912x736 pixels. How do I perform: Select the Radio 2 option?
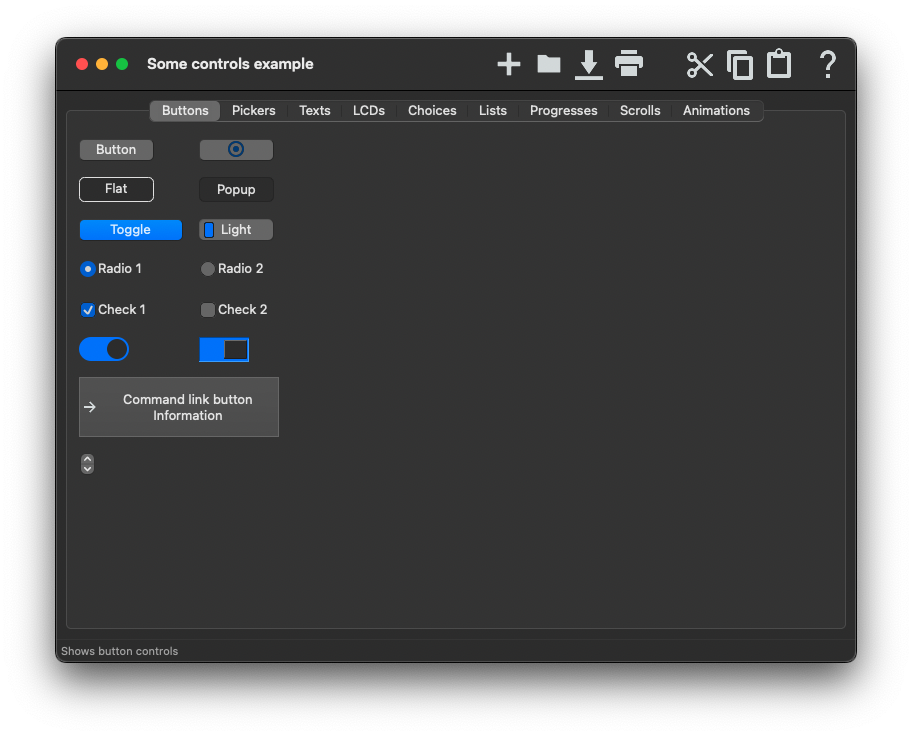(208, 269)
